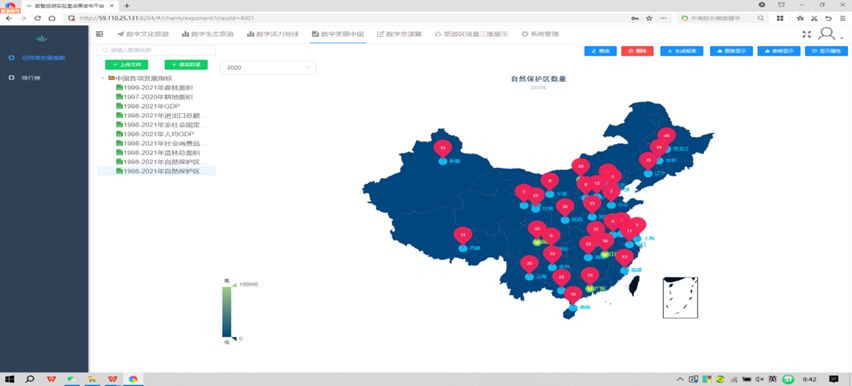Open the 数字生态旅游 tab
The height and width of the screenshot is (386, 852).
tap(208, 34)
